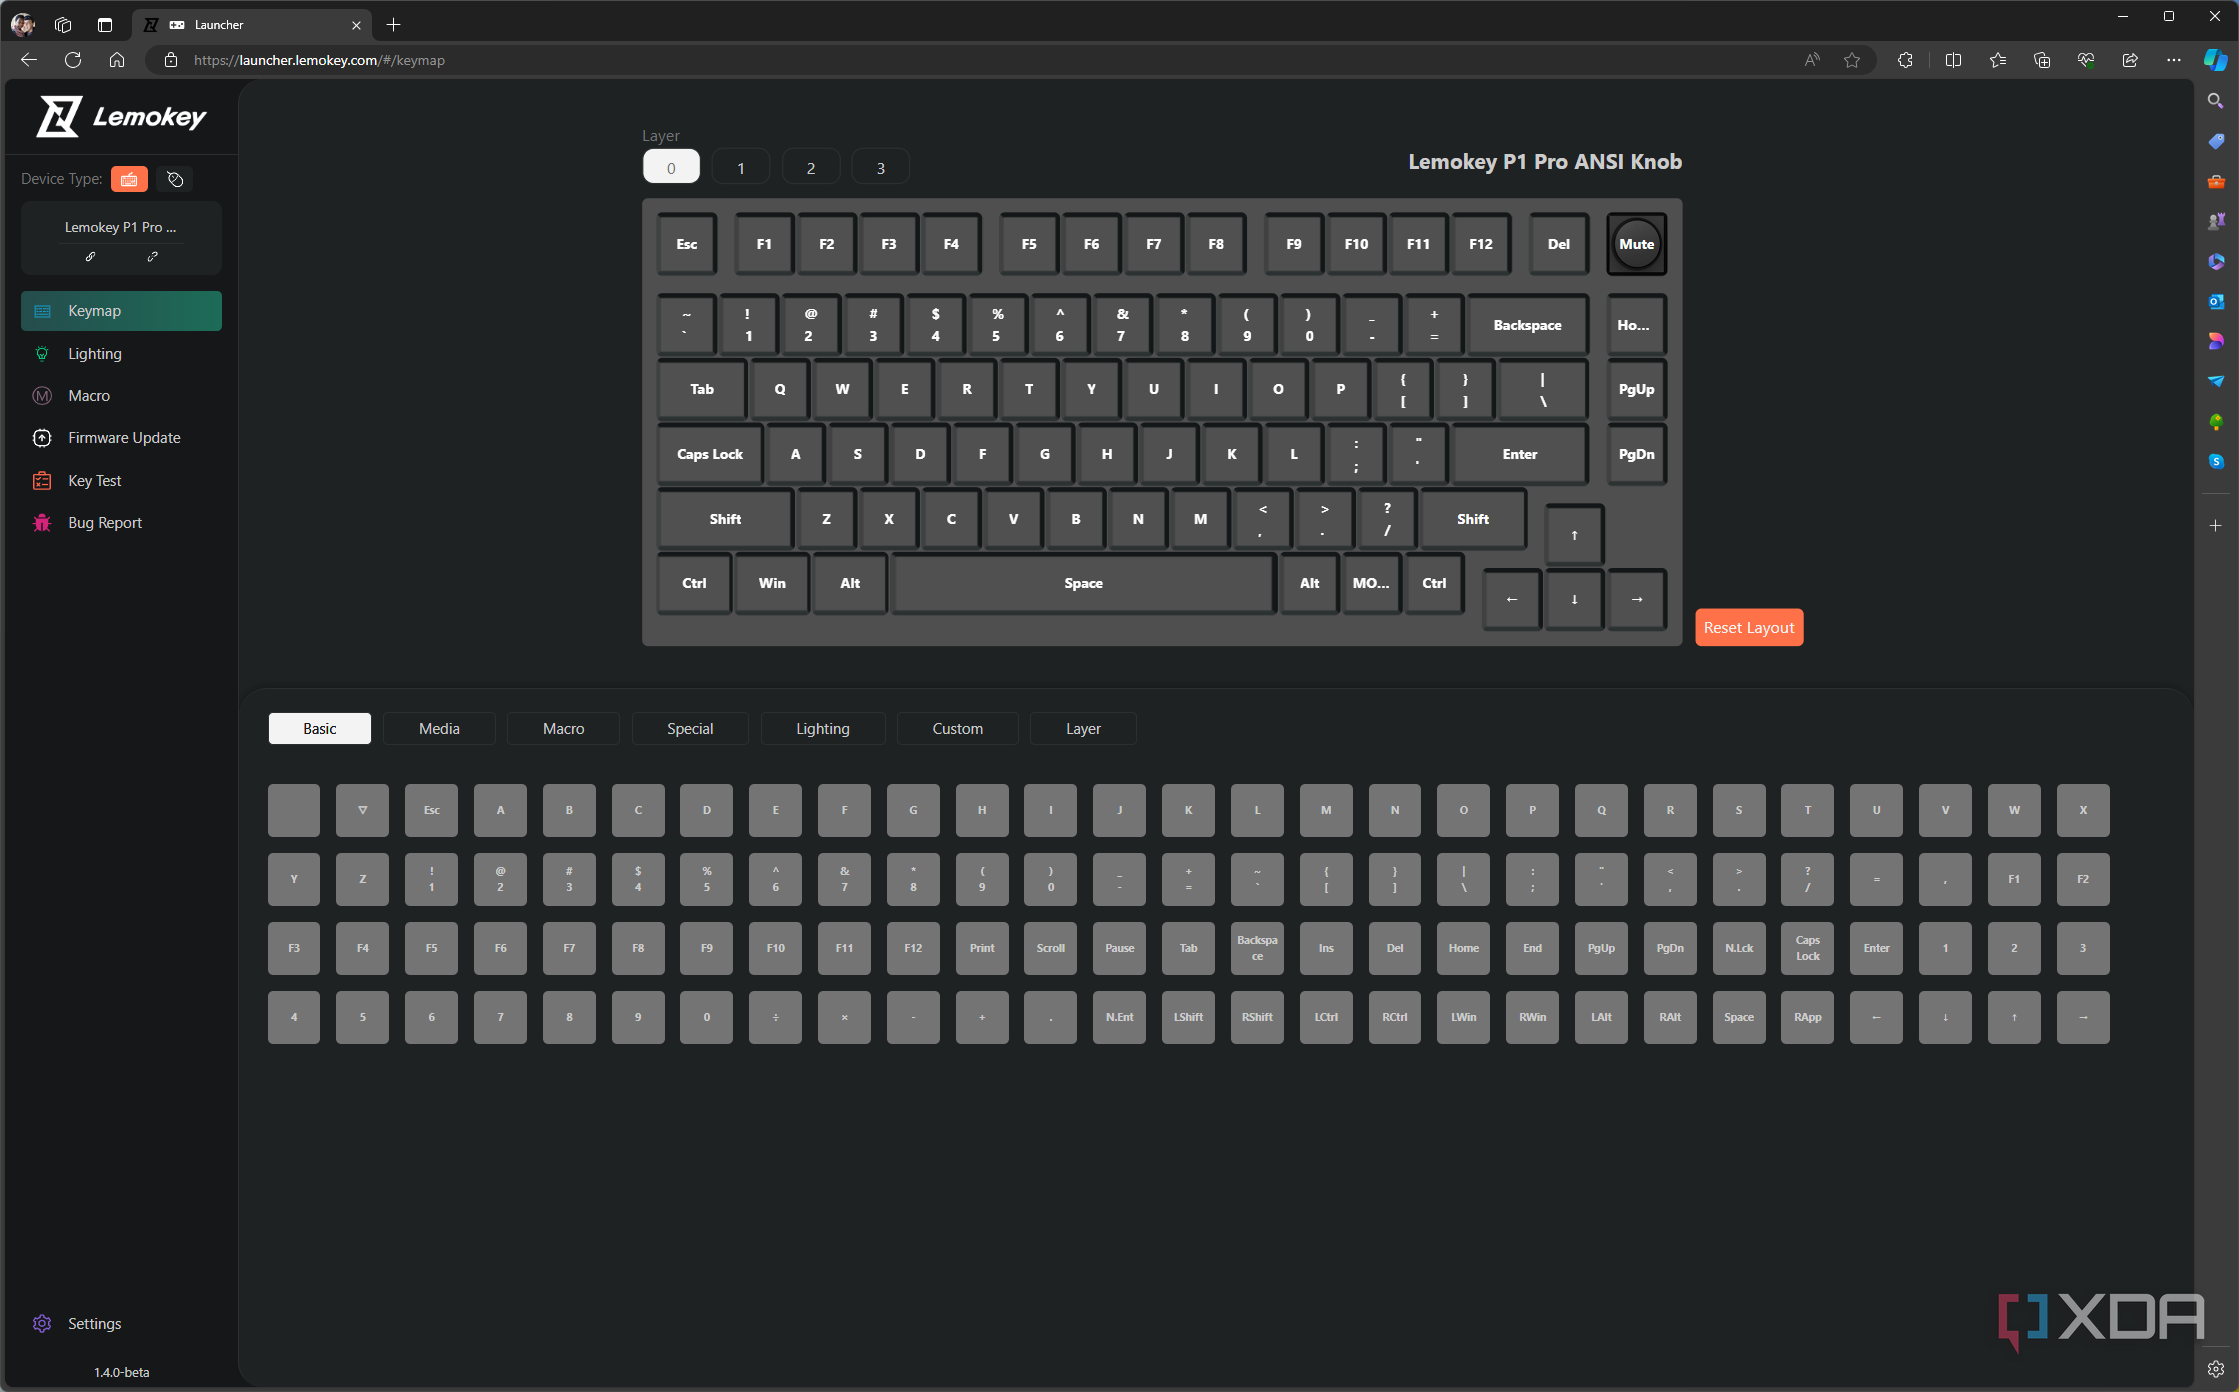The image size is (2239, 1392).
Task: Select the mouse device type icon
Action: click(x=175, y=179)
